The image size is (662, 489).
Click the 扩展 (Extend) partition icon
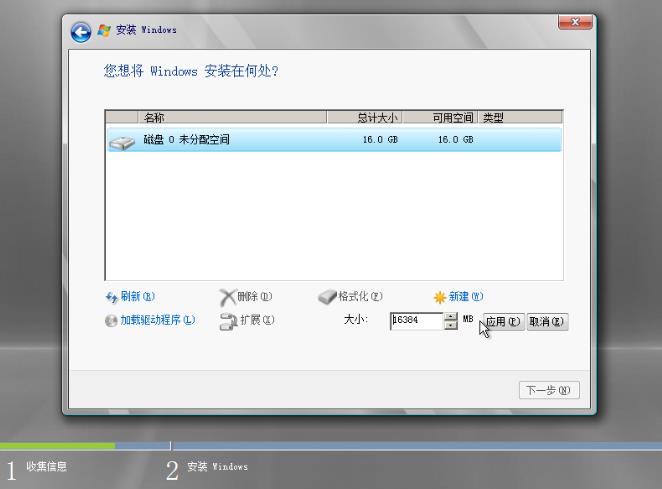click(x=227, y=321)
